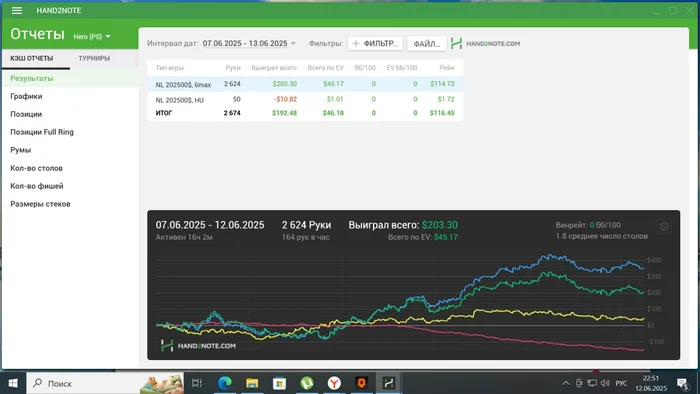Open the HAND2NOTE.COM logo link at top
Image resolution: width=700 pixels, height=394 pixels.
coord(485,43)
